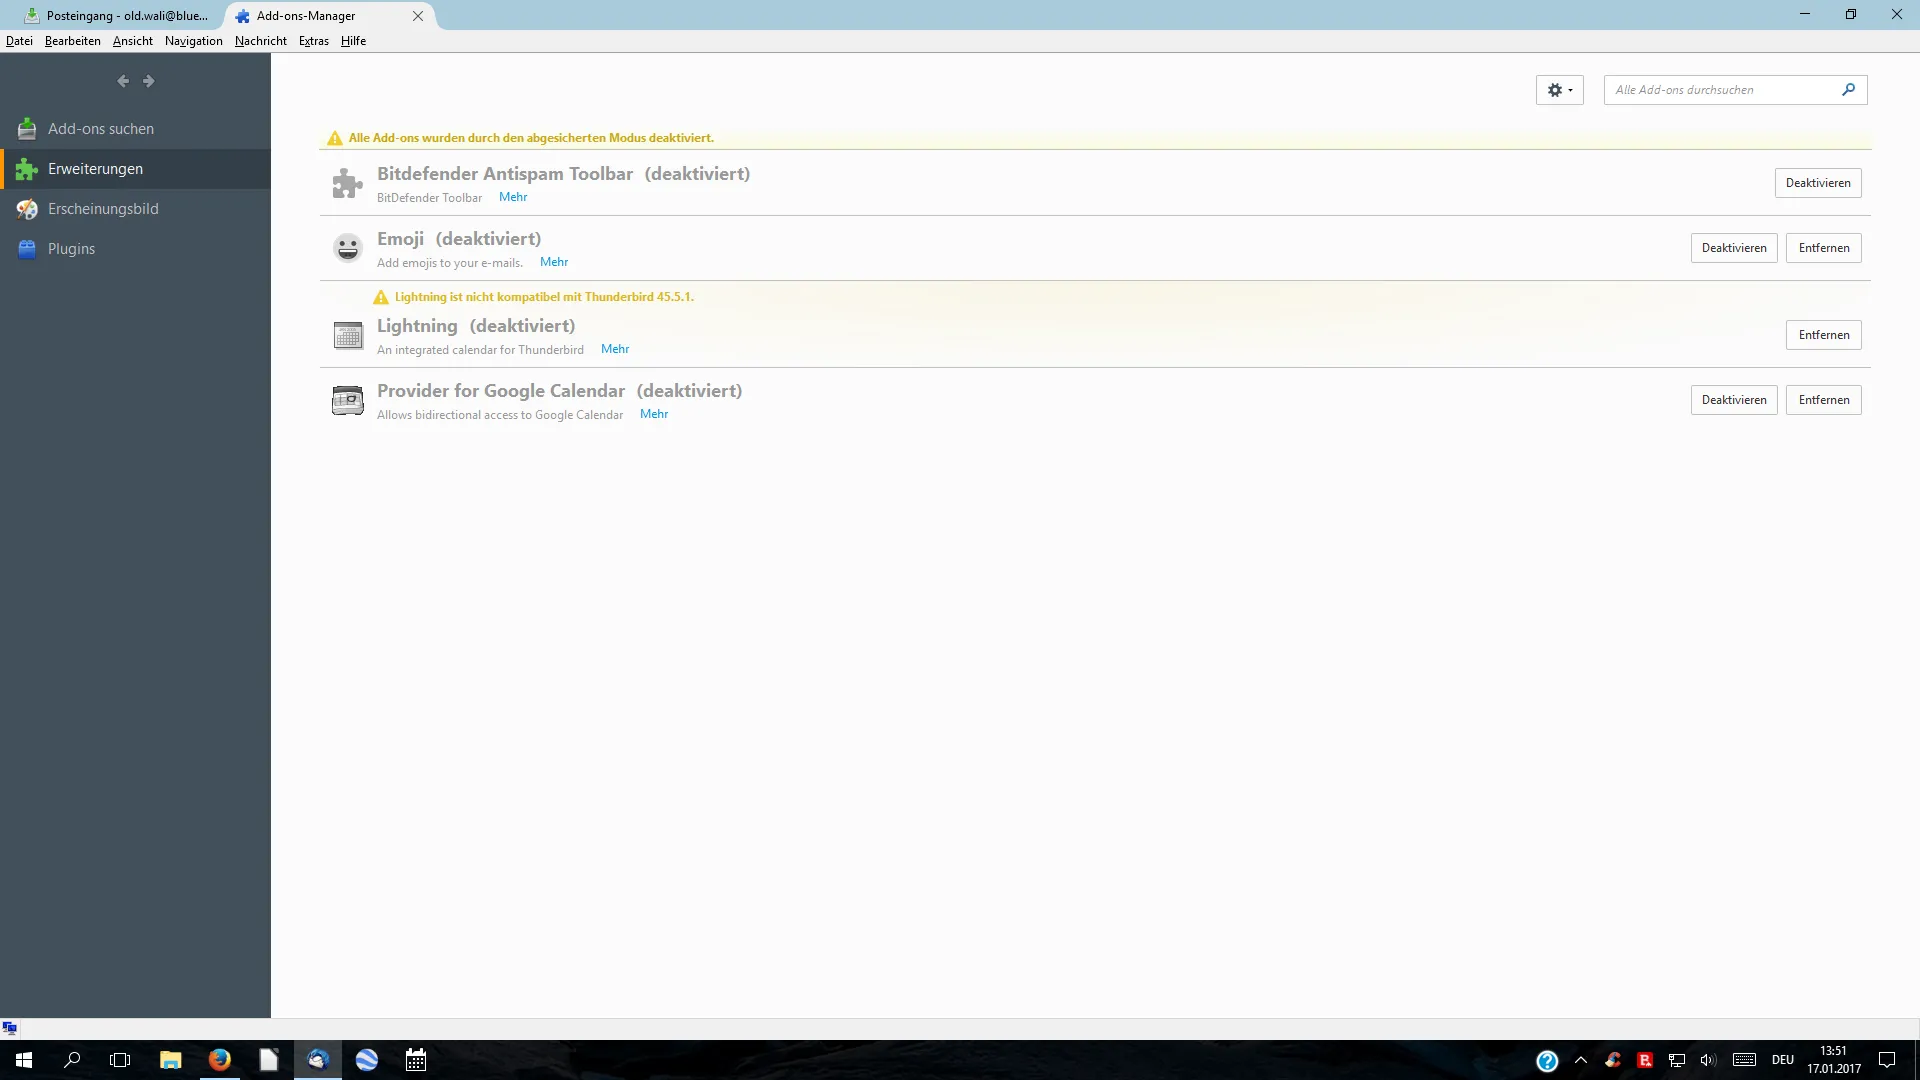The height and width of the screenshot is (1080, 1920).
Task: Open the blank document taskbar icon
Action: (x=269, y=1060)
